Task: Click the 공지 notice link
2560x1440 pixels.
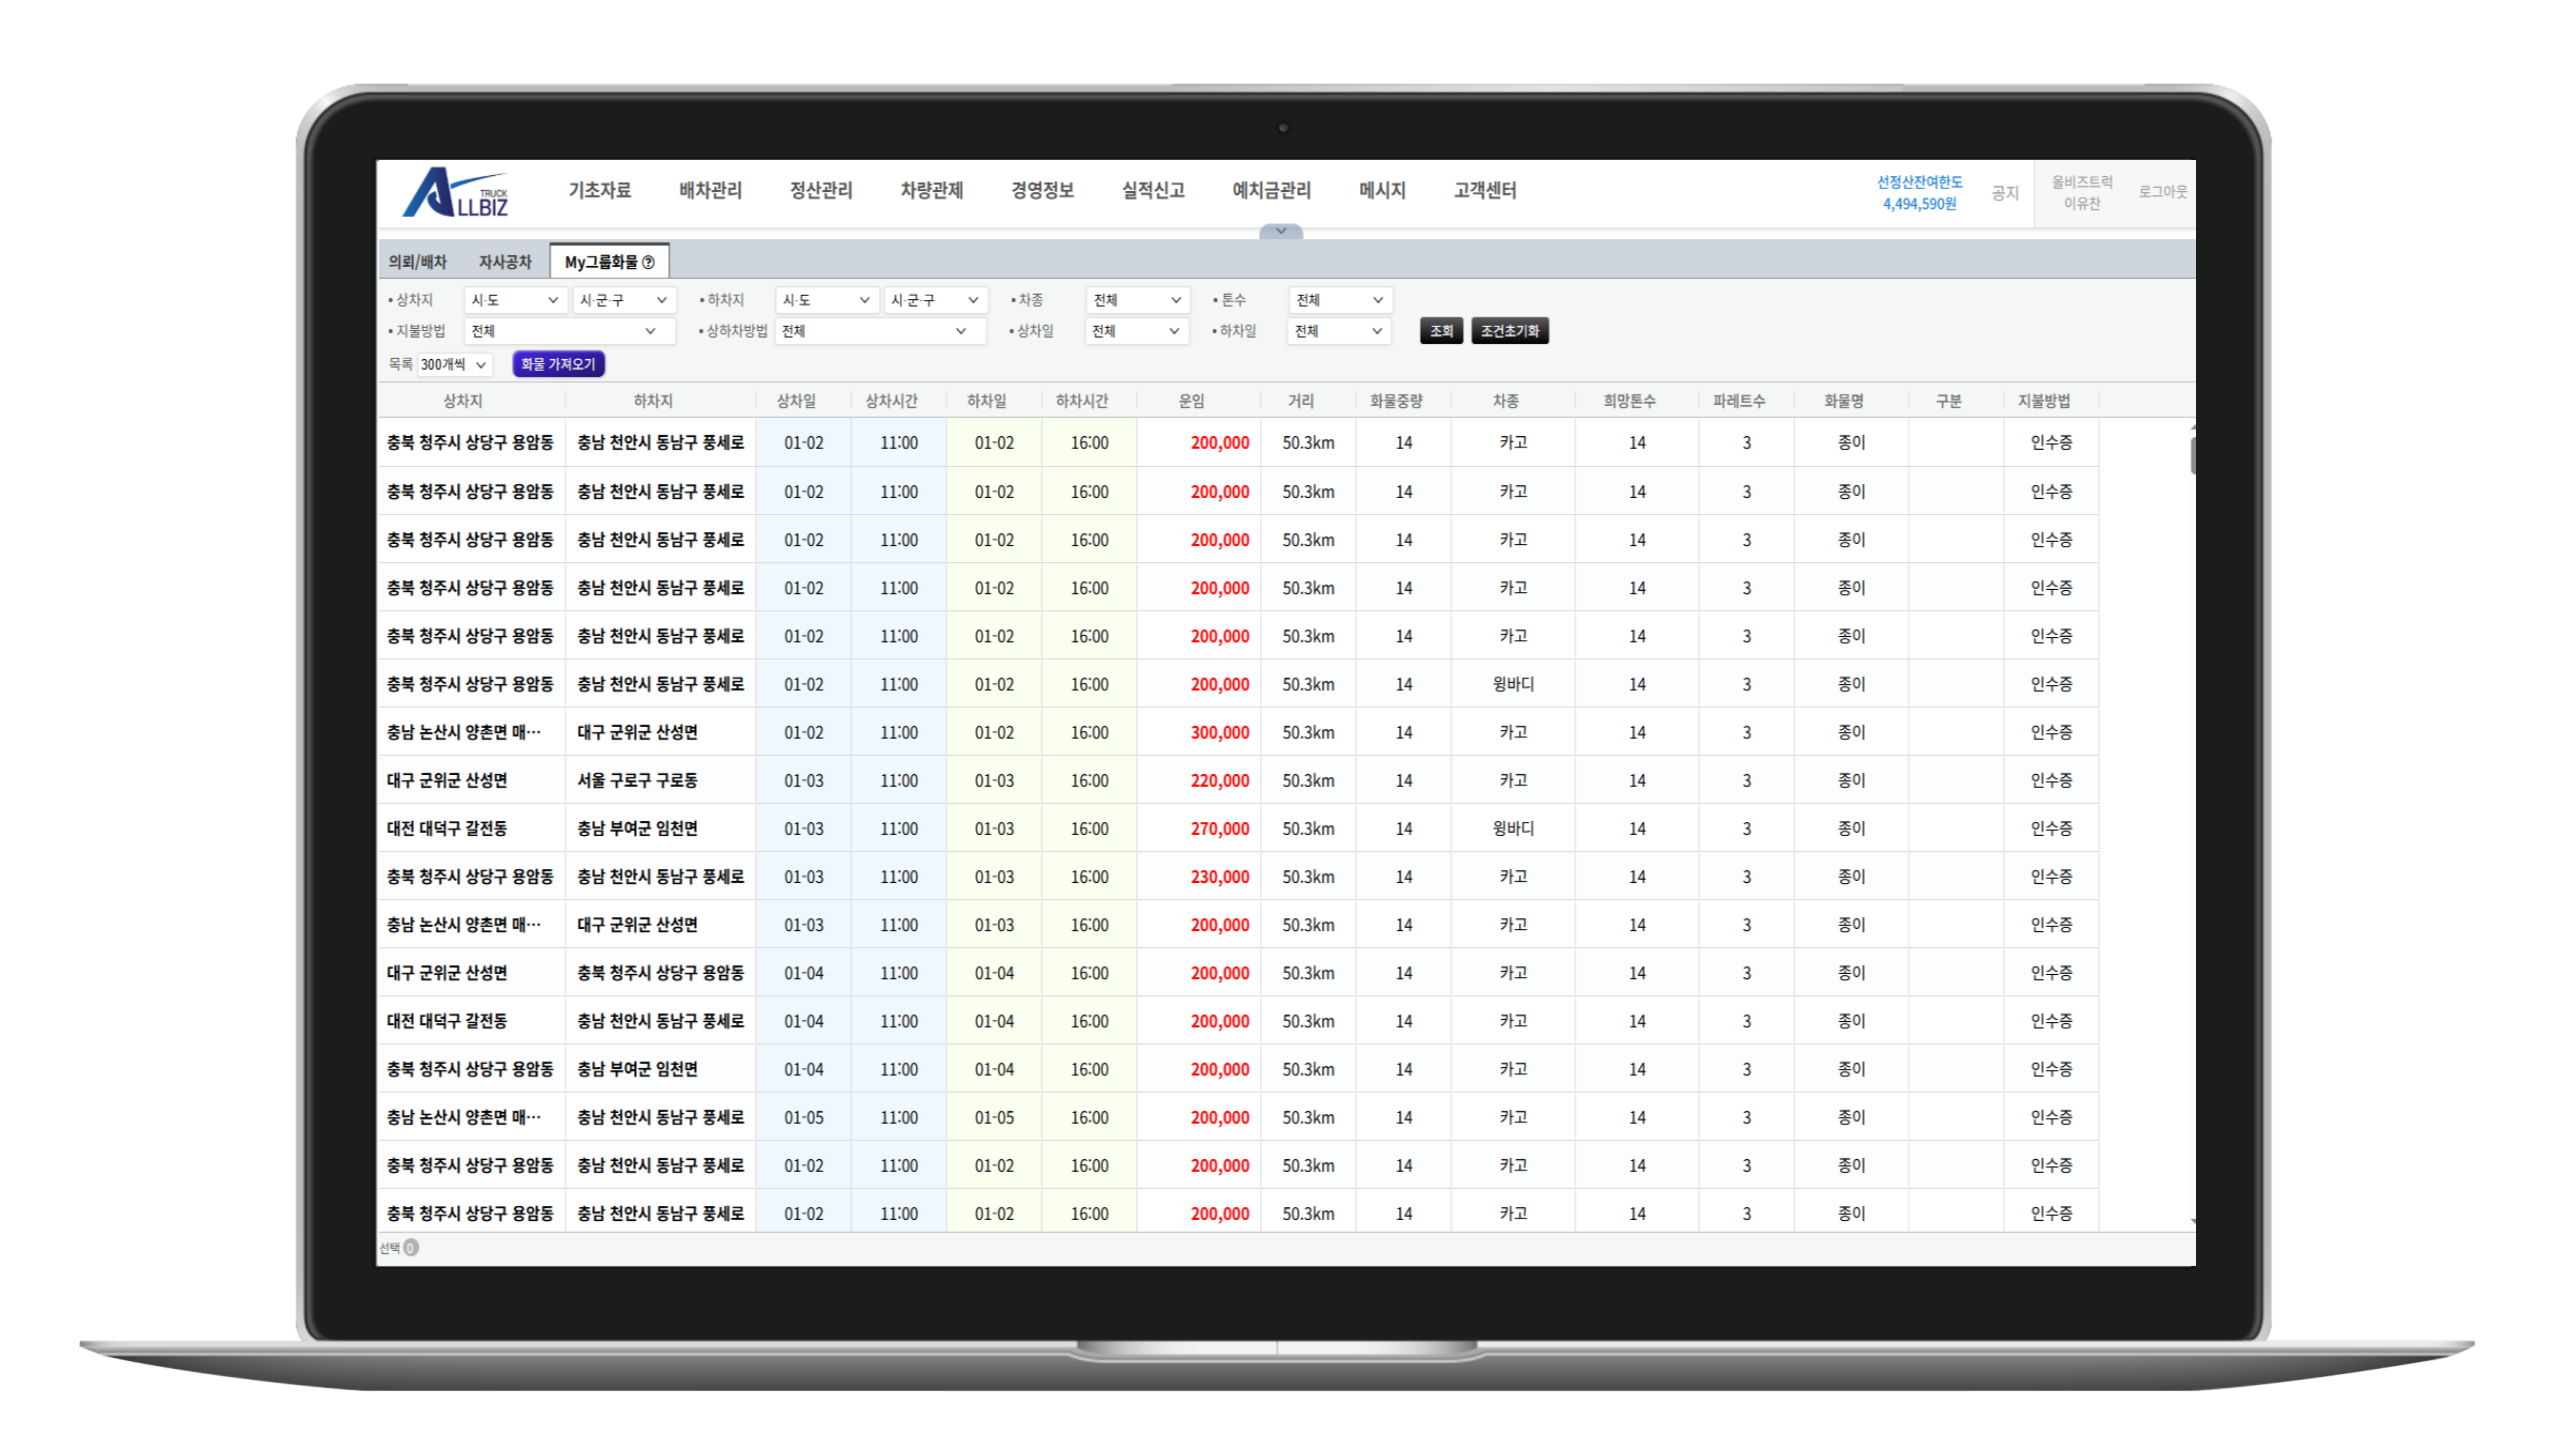Action: pos(2004,193)
